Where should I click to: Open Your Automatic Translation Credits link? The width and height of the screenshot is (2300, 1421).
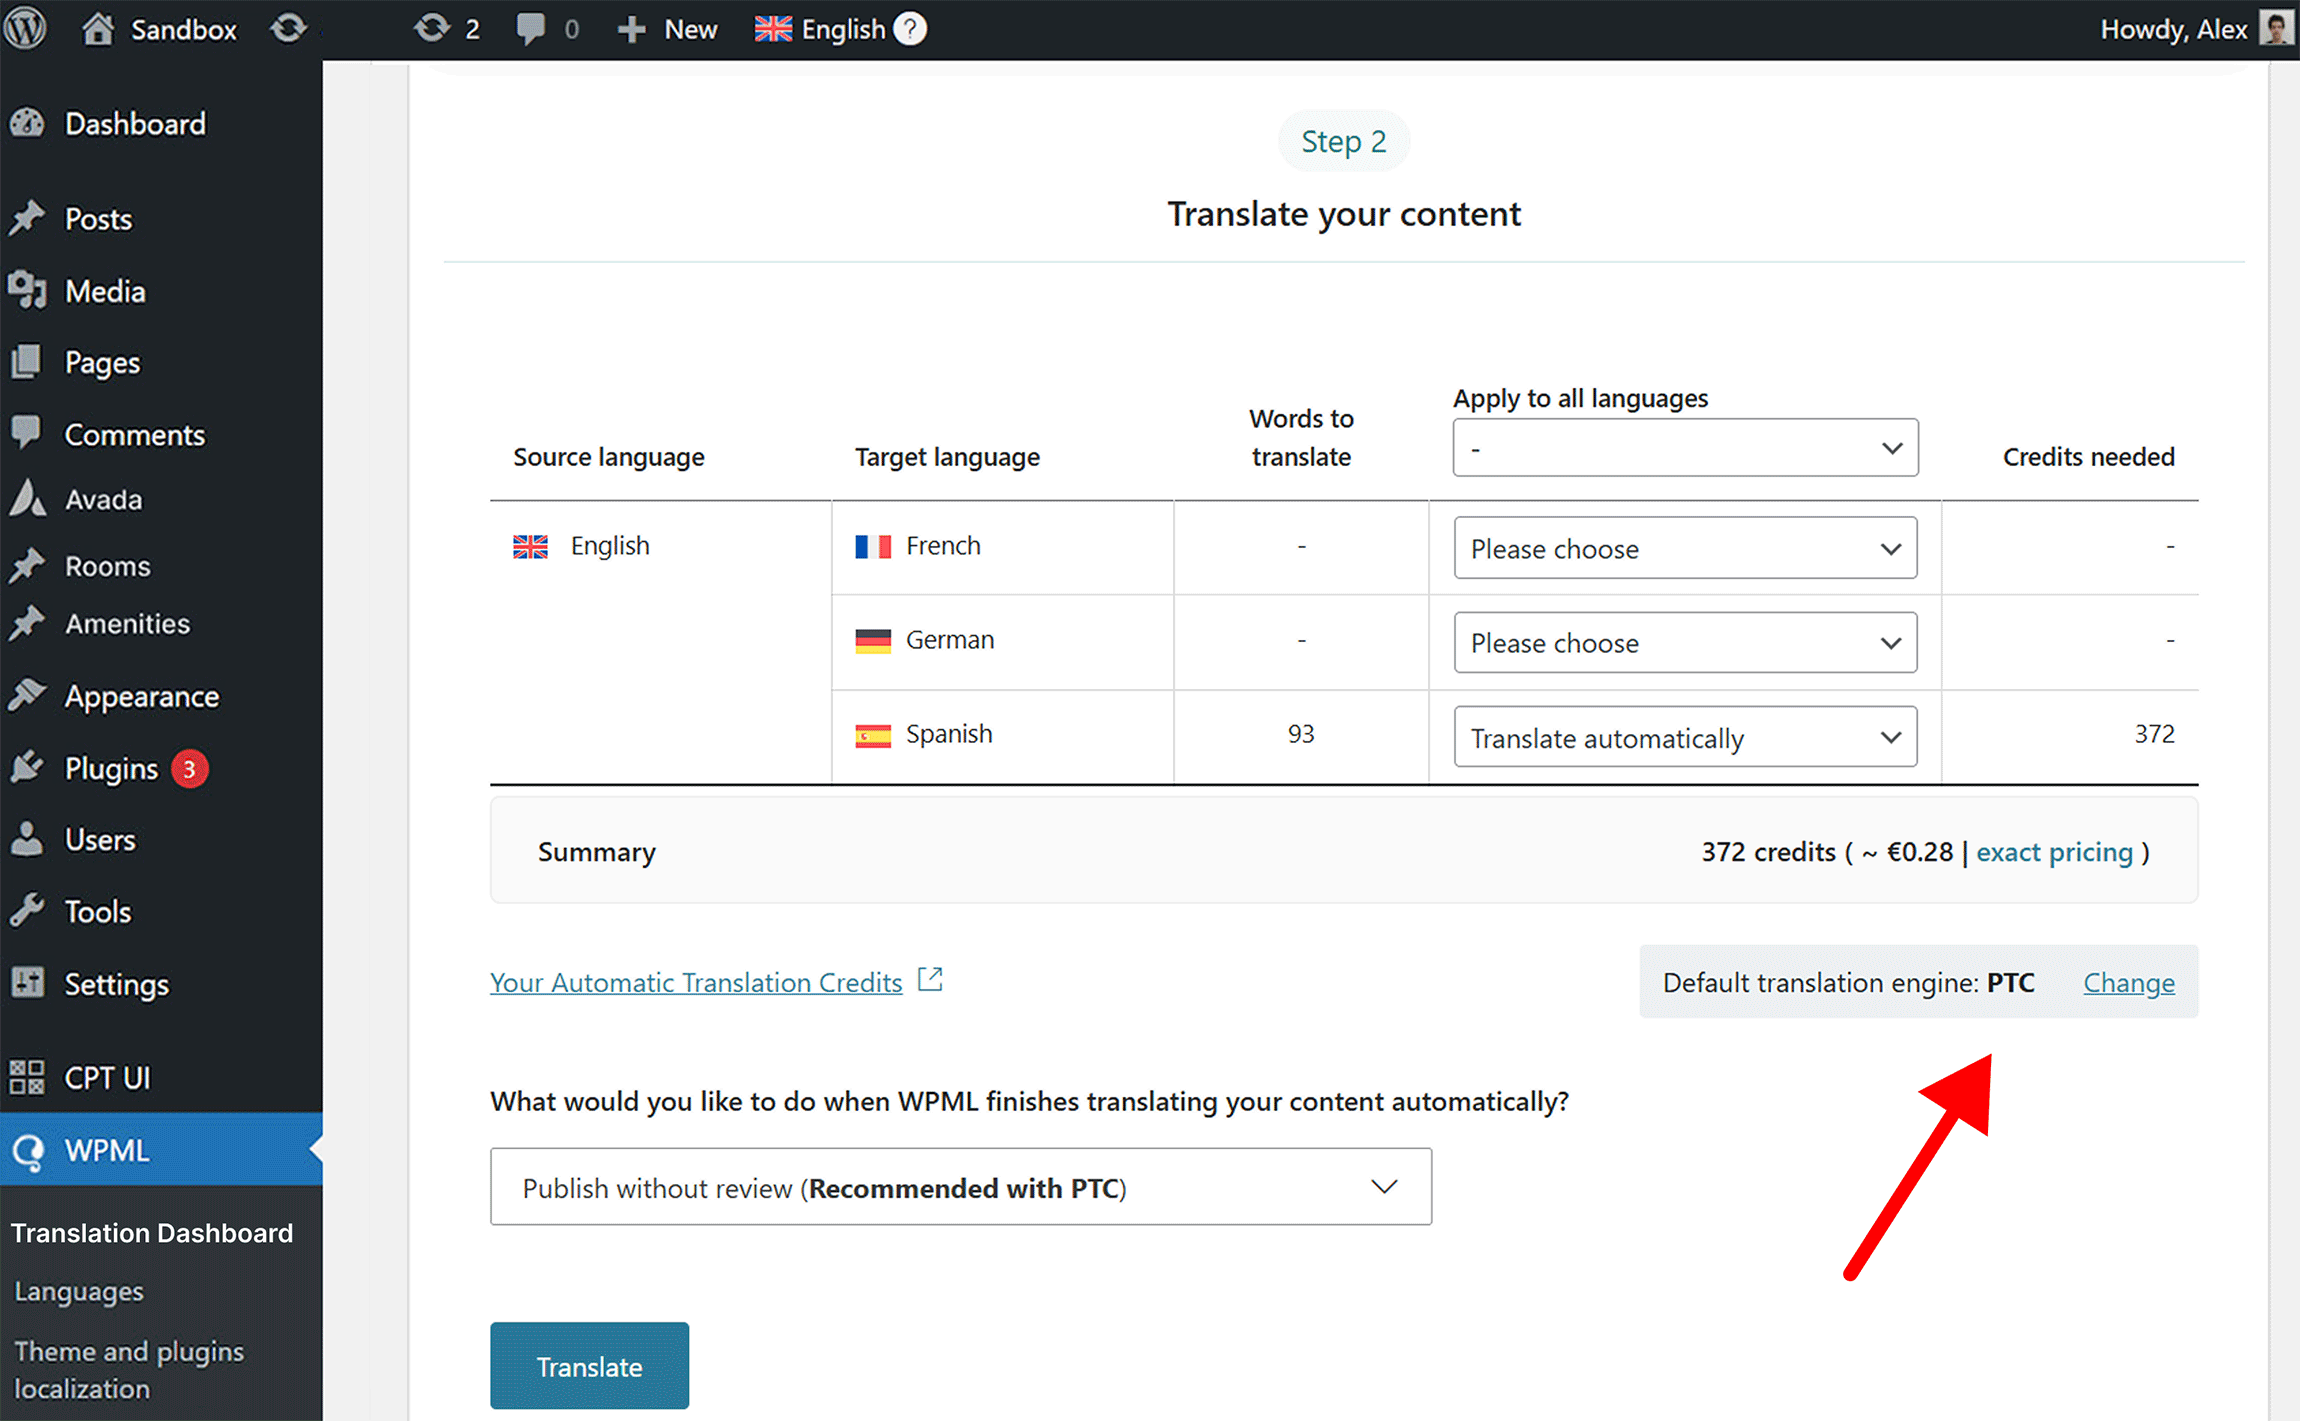click(696, 982)
